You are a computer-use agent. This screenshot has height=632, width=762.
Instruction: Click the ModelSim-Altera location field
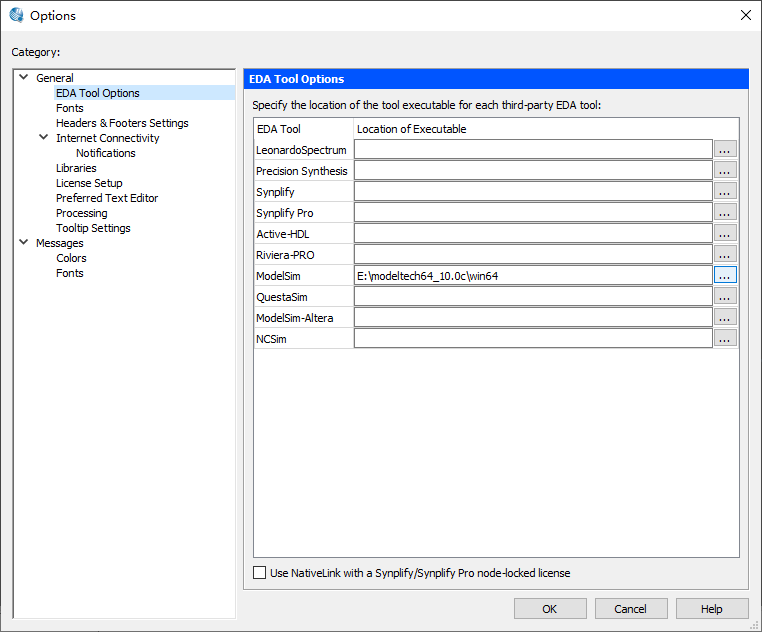tap(533, 317)
